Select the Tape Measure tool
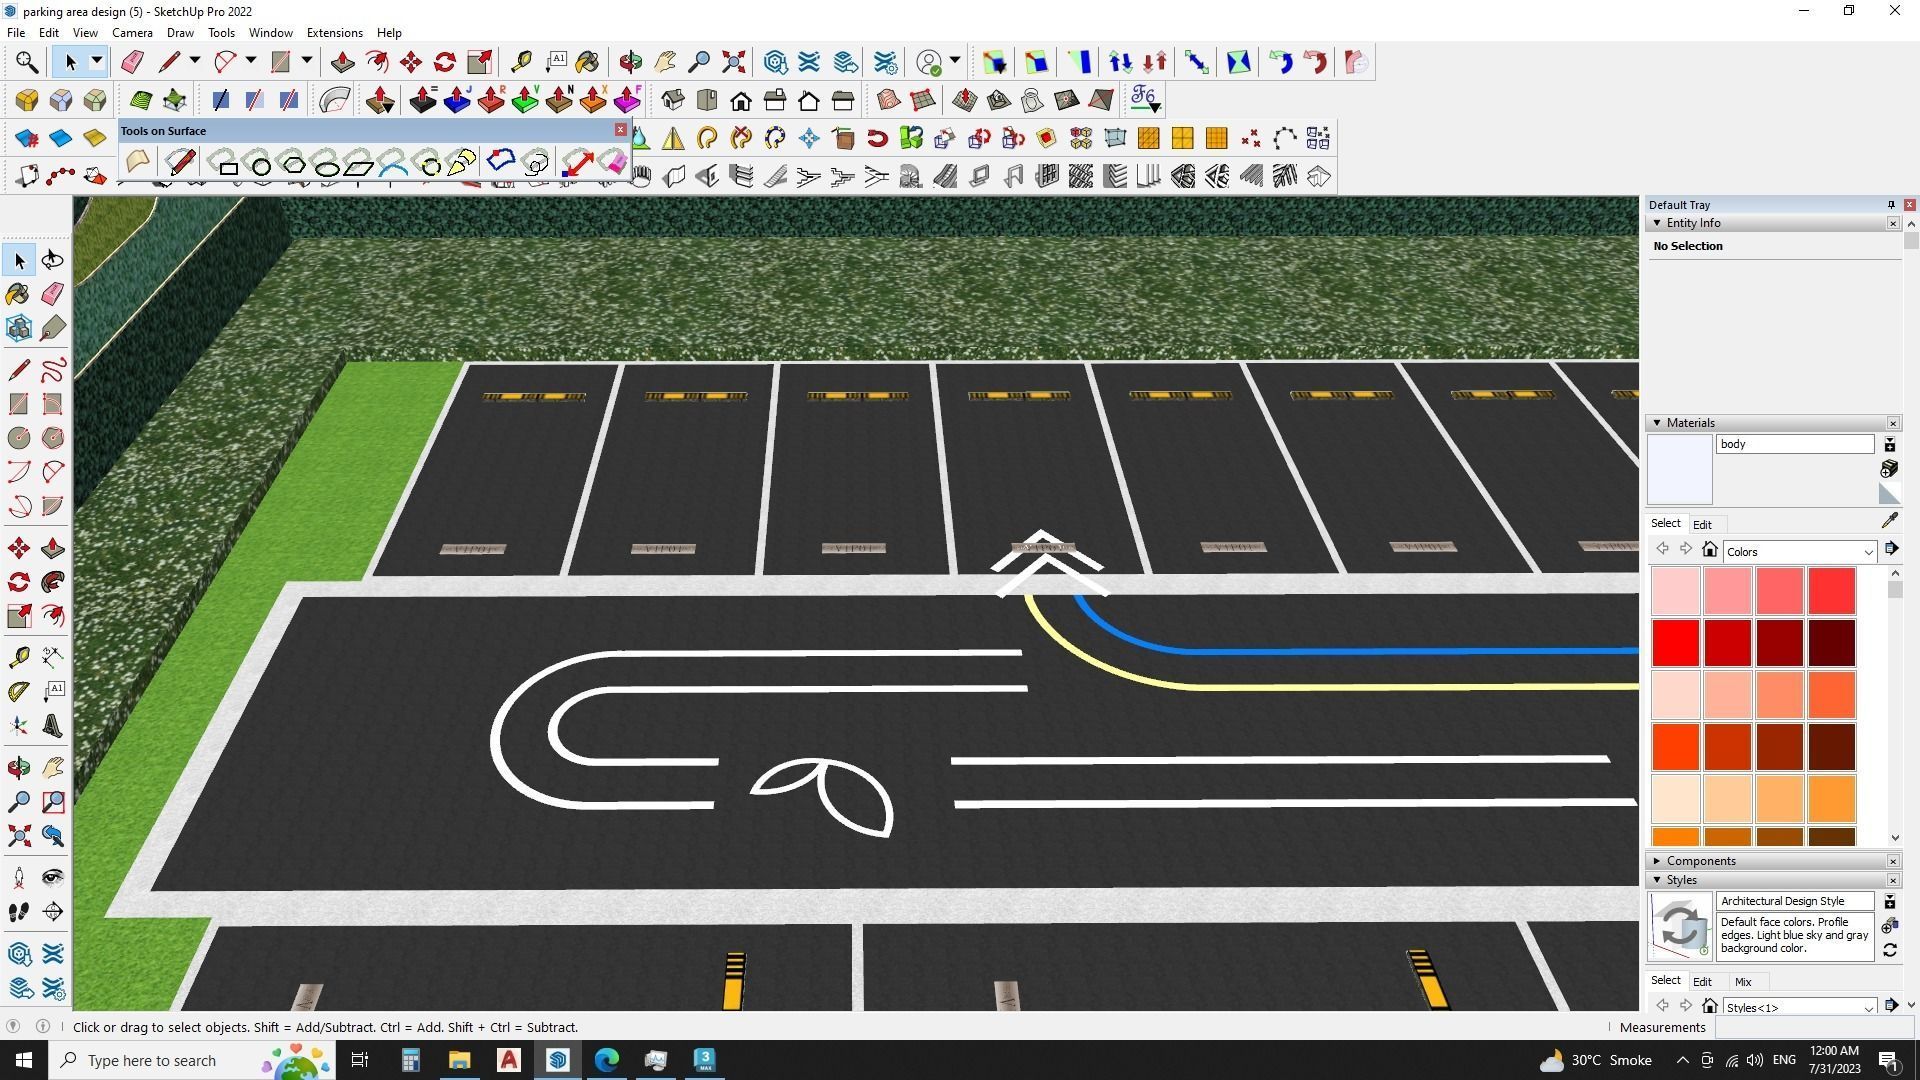Viewport: 1920px width, 1080px height. [18, 657]
